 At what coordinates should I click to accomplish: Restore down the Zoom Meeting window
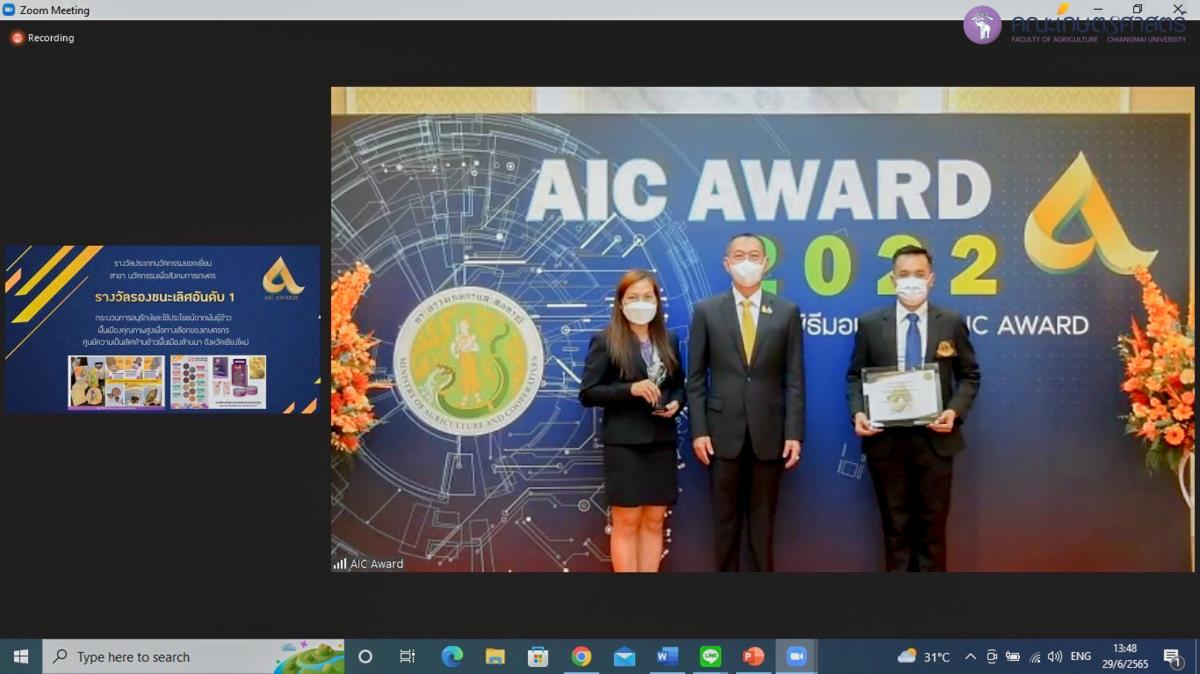pos(1137,10)
